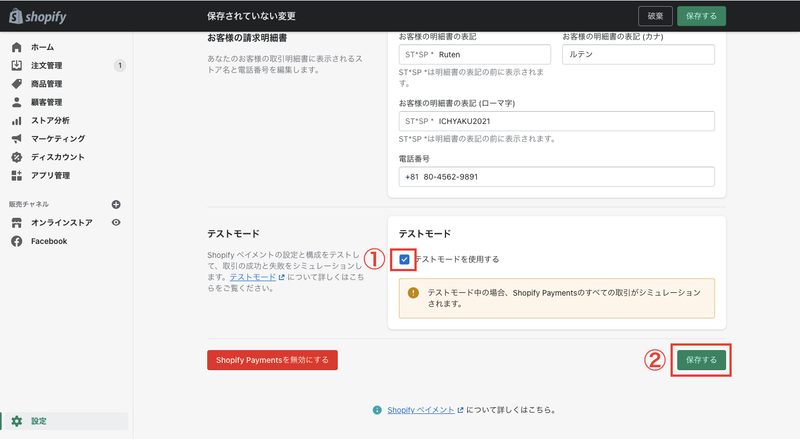Click the Facebook channel icon
This screenshot has width=800, height=439.
[x=16, y=241]
